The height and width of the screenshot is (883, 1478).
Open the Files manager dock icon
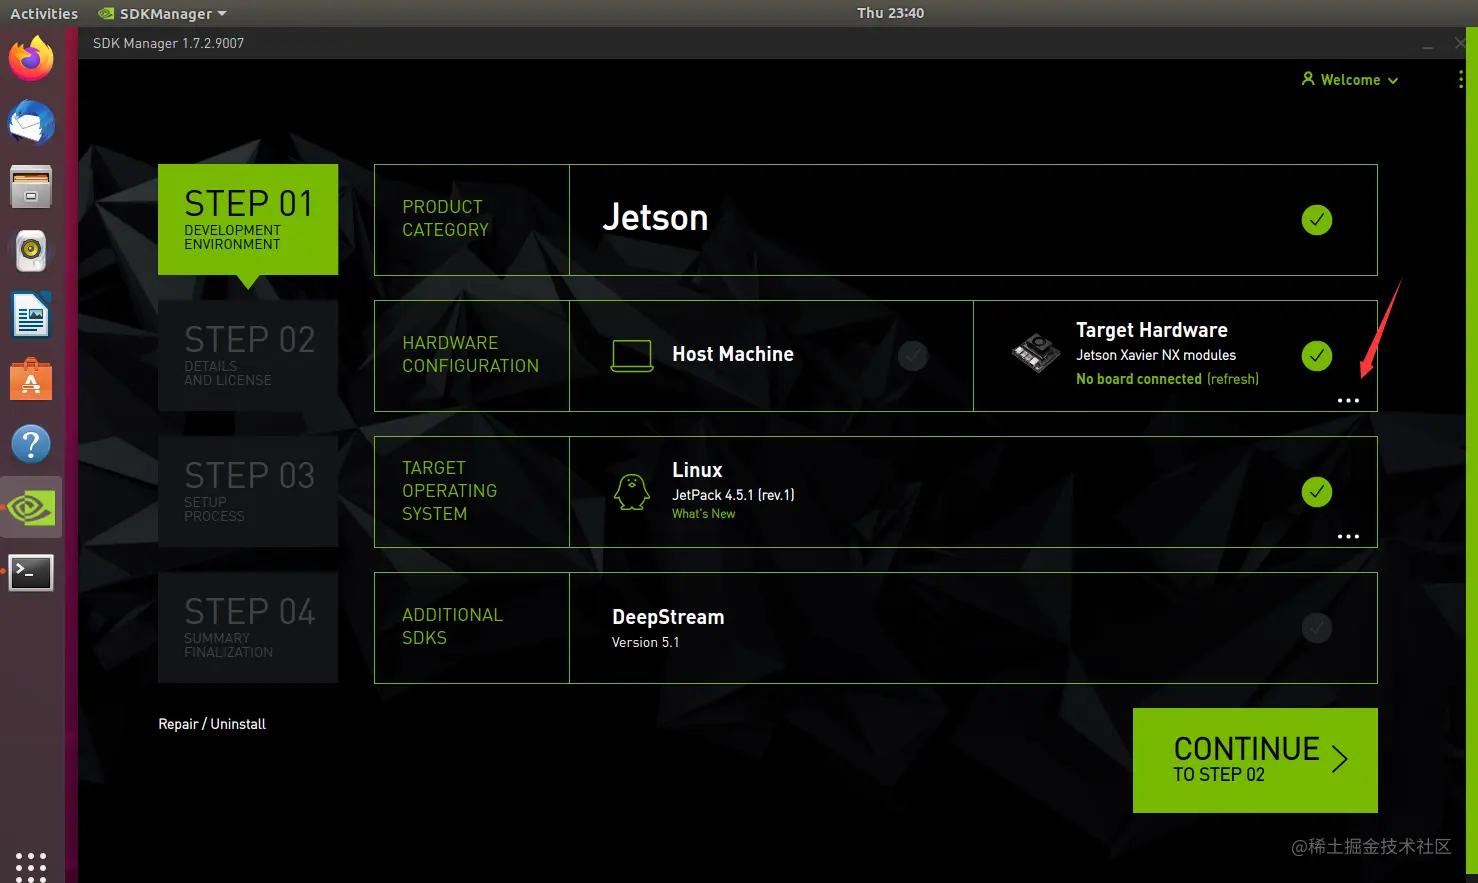coord(31,187)
